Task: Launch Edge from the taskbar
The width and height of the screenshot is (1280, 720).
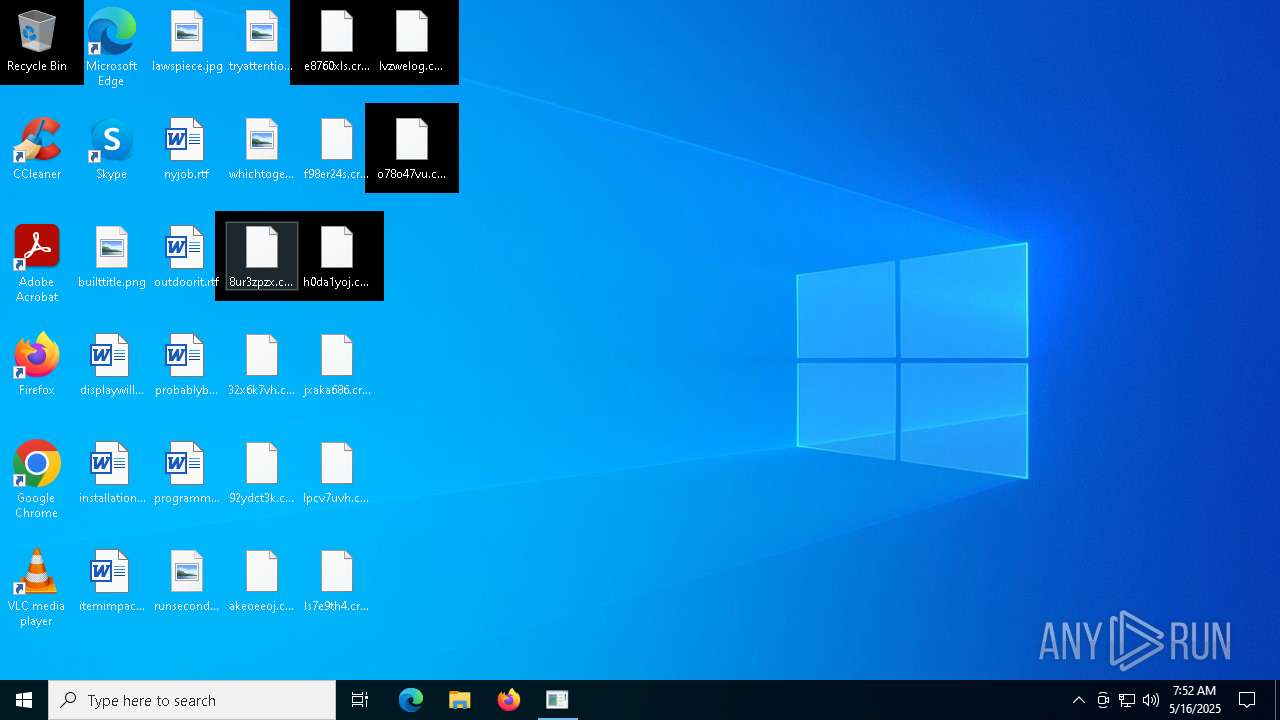Action: click(411, 700)
